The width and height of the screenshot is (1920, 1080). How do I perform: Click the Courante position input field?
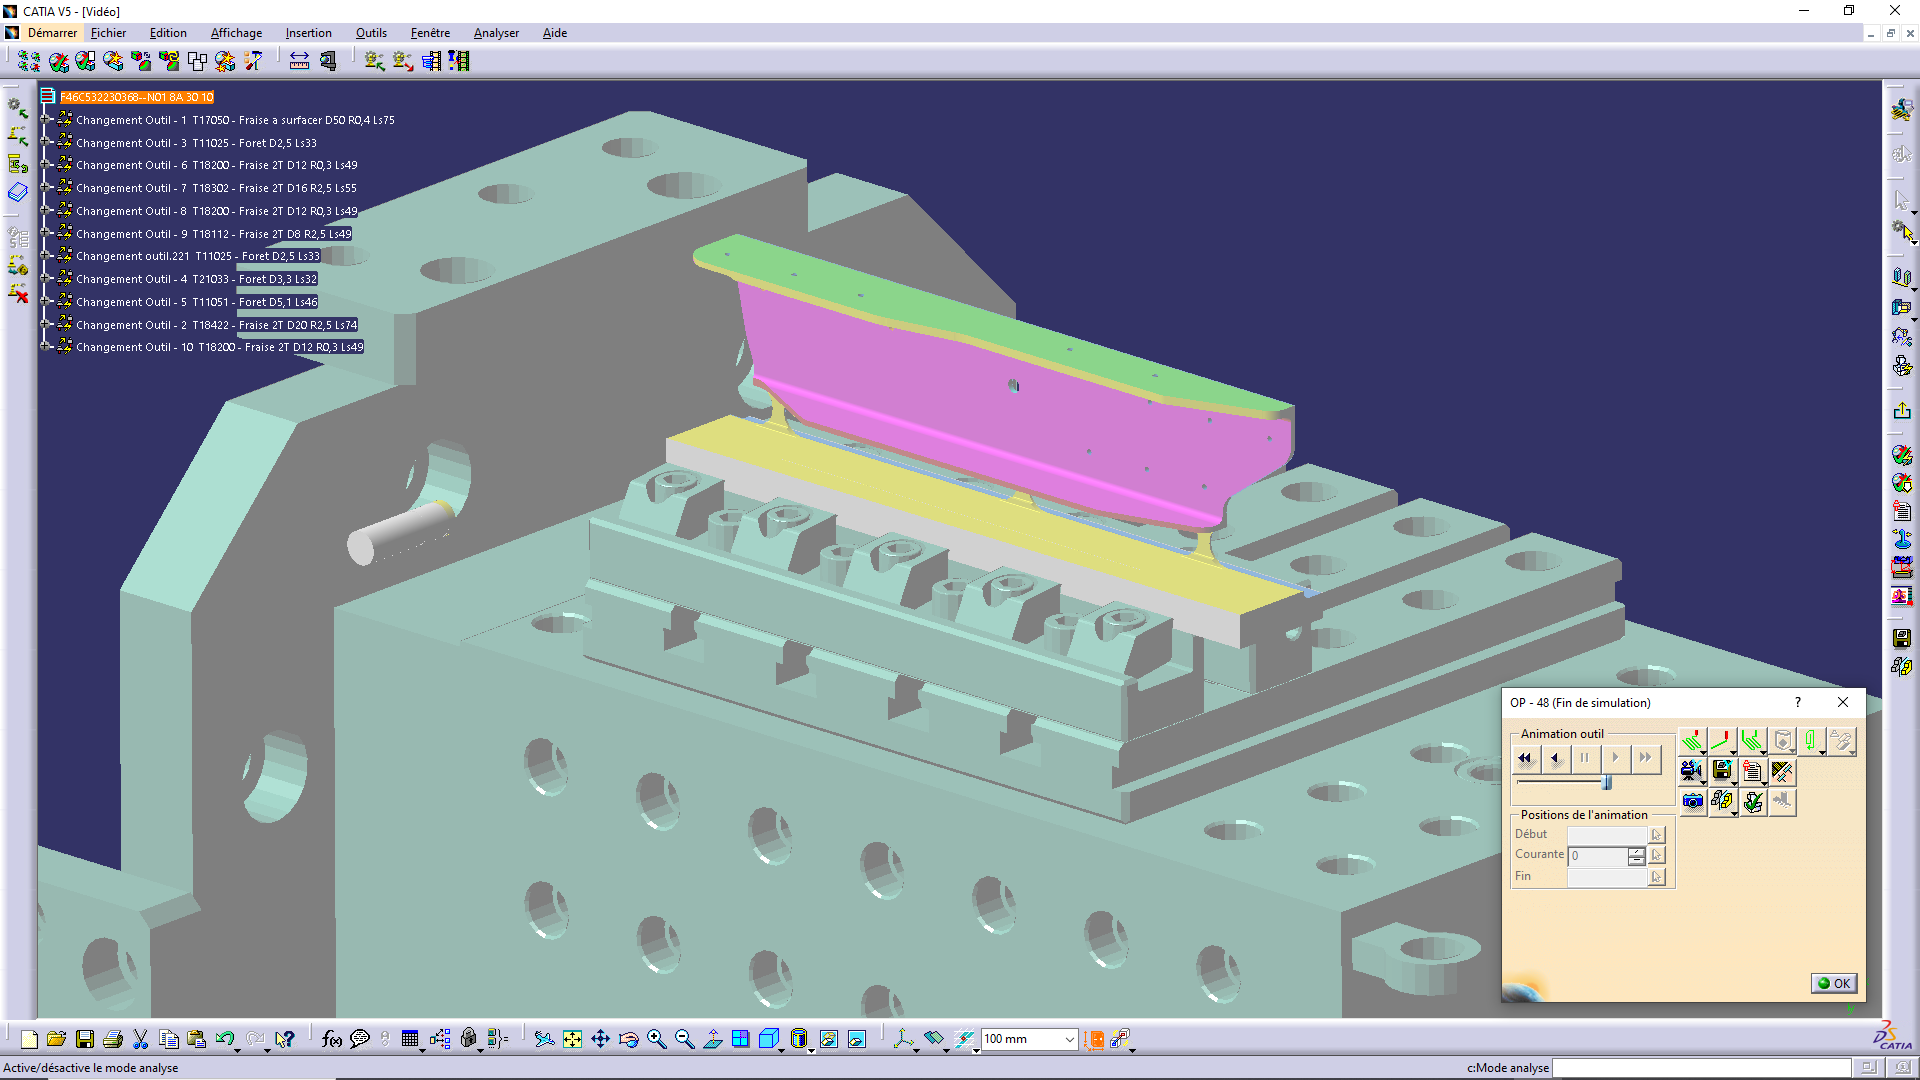(x=1598, y=856)
